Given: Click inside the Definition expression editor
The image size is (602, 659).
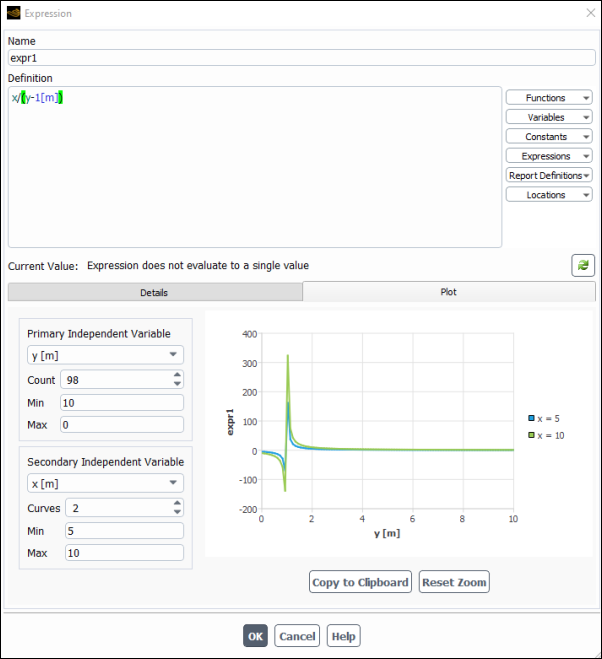Looking at the screenshot, I should pyautogui.click(x=255, y=167).
